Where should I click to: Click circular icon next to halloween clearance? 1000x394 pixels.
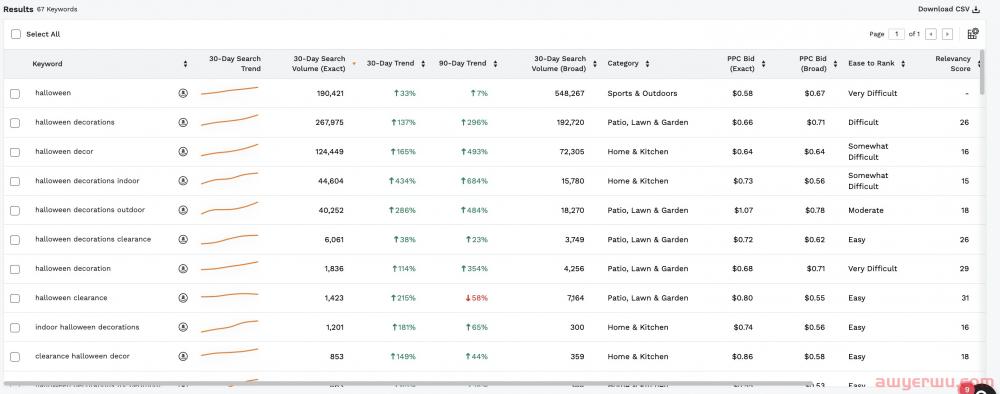[183, 298]
